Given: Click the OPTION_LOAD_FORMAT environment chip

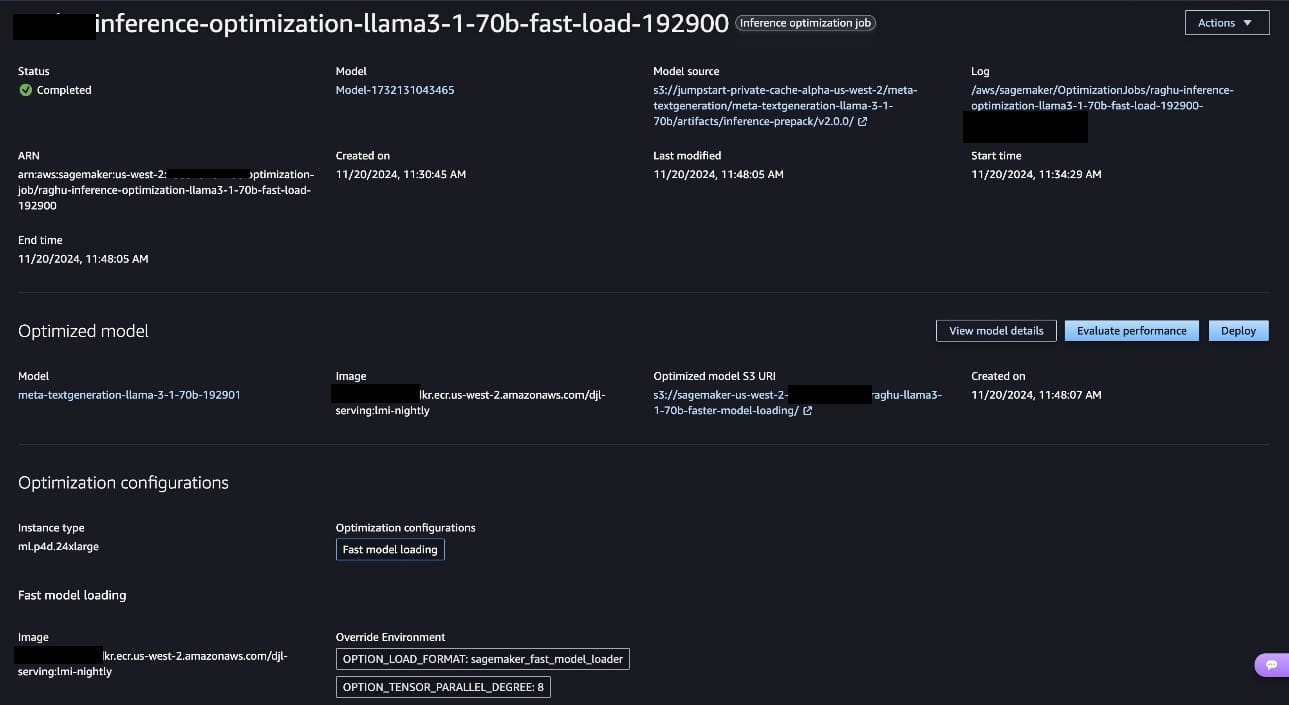Looking at the screenshot, I should tap(482, 660).
